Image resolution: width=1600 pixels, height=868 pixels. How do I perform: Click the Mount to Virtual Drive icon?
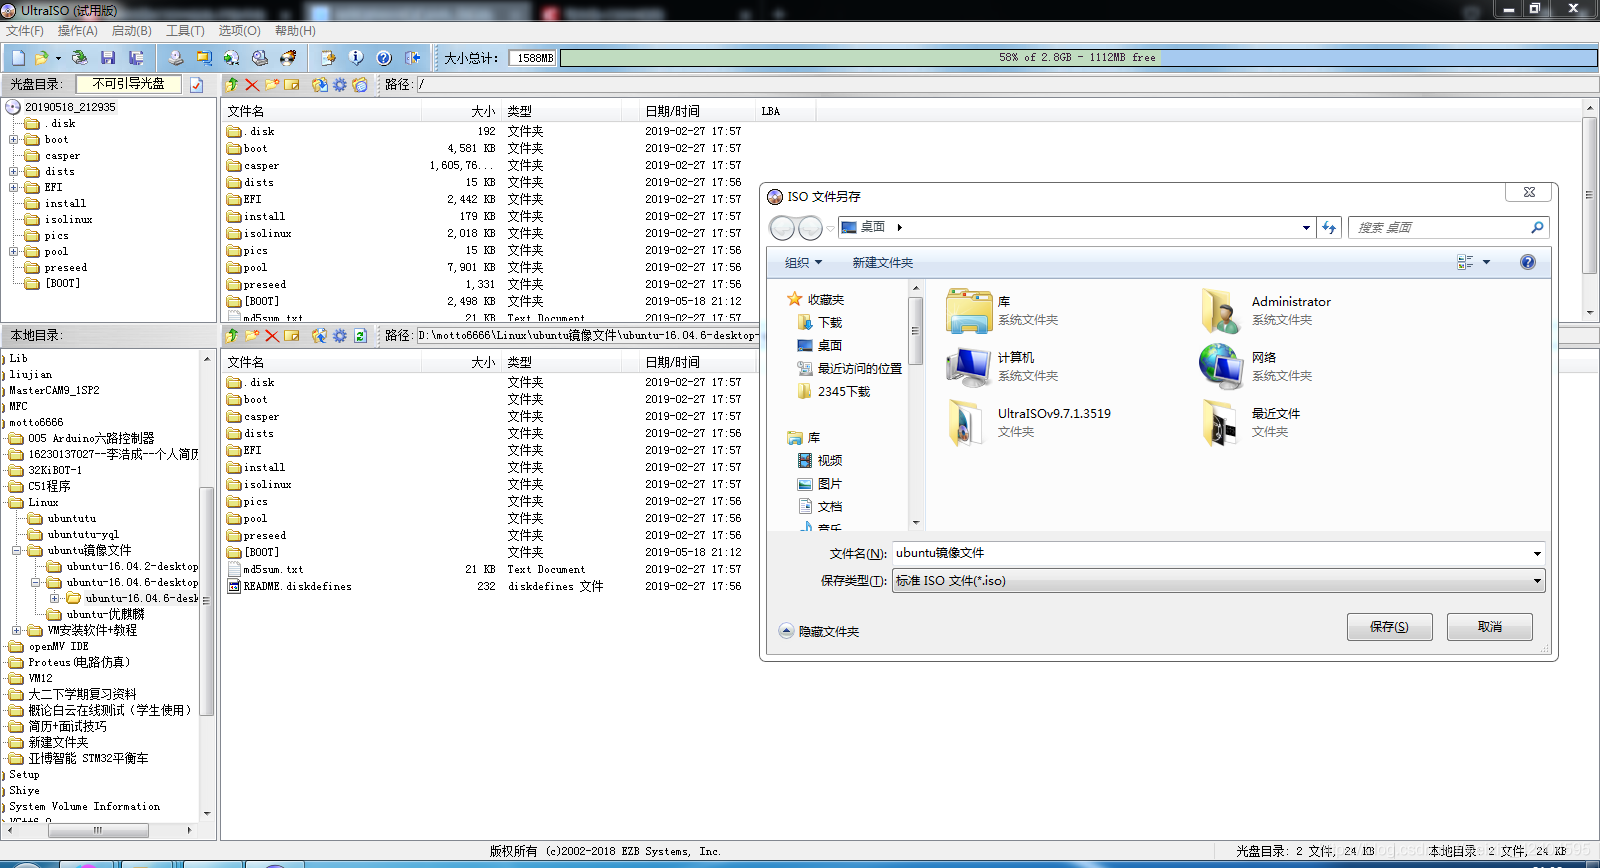click(x=259, y=58)
